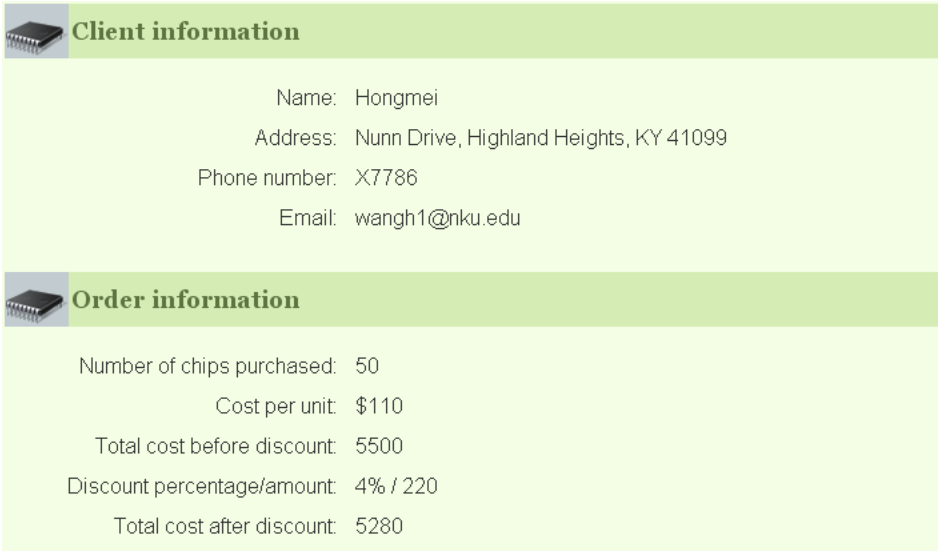Click the Discount percentage/amount label
Screen dimensions: 950x552
tap(201, 486)
